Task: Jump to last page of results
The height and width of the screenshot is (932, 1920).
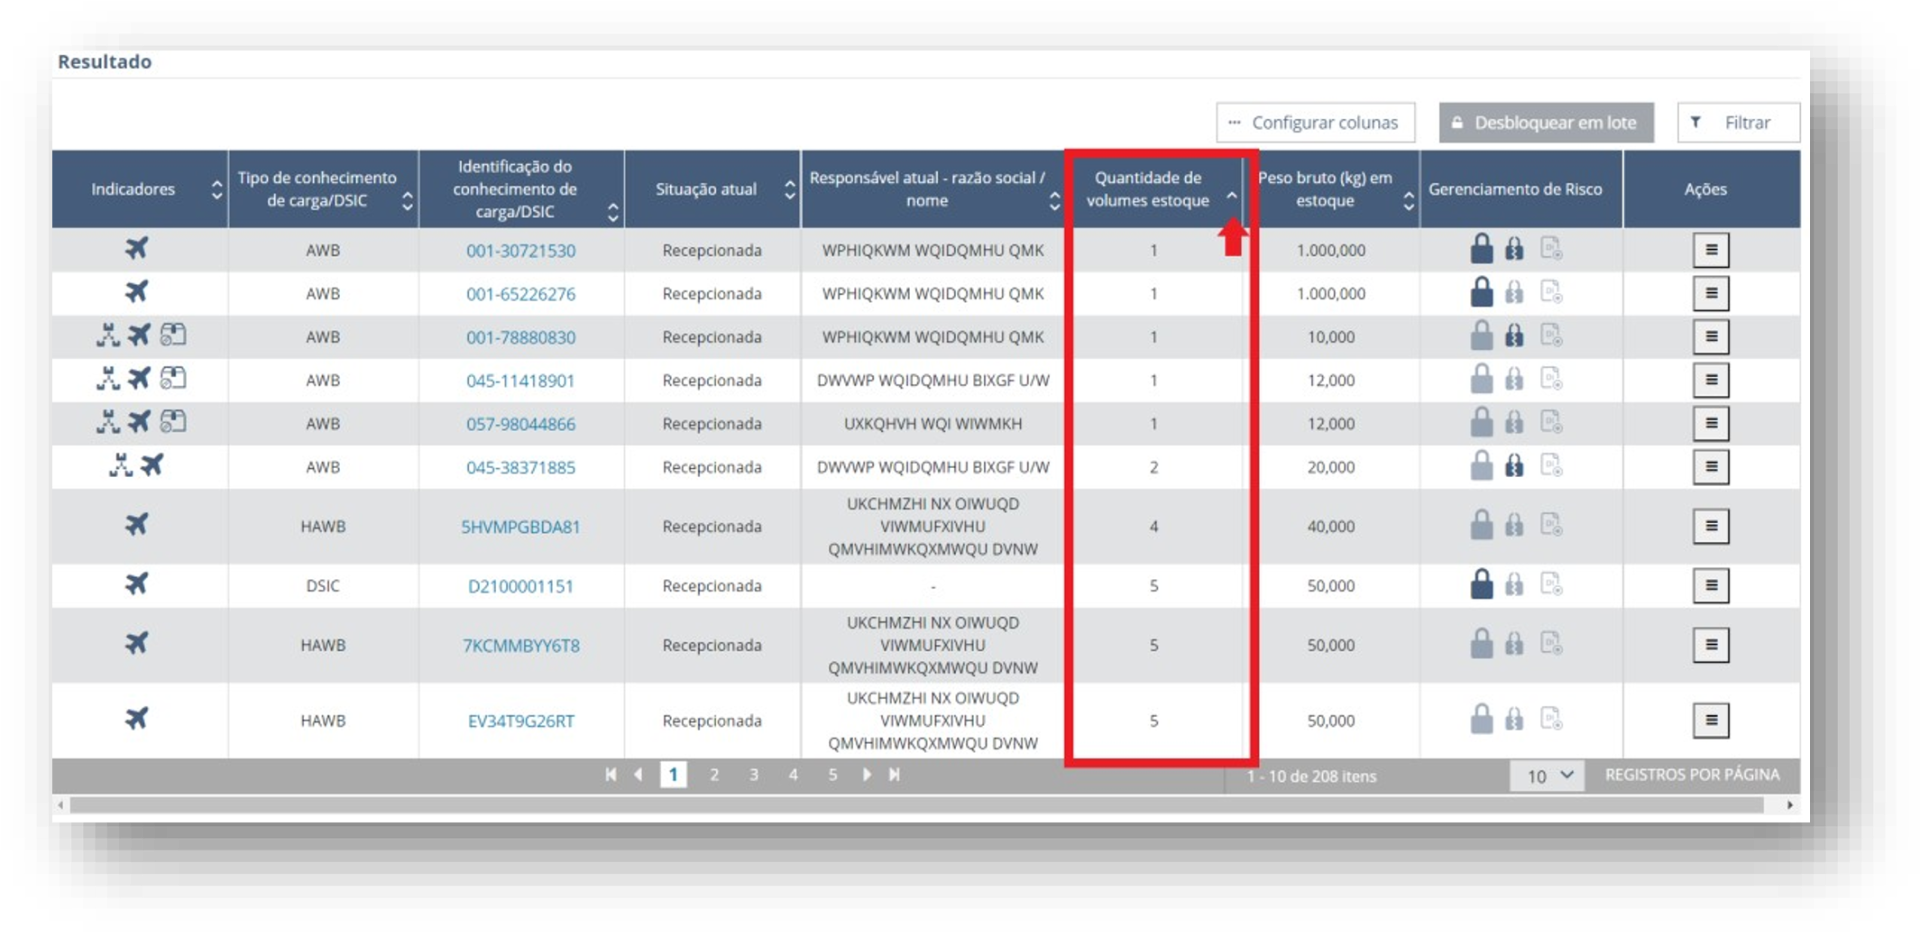Action: click(x=895, y=775)
